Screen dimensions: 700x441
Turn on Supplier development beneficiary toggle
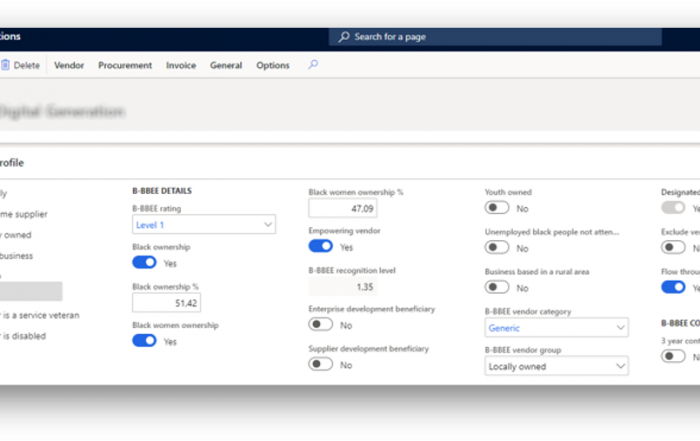(x=321, y=364)
